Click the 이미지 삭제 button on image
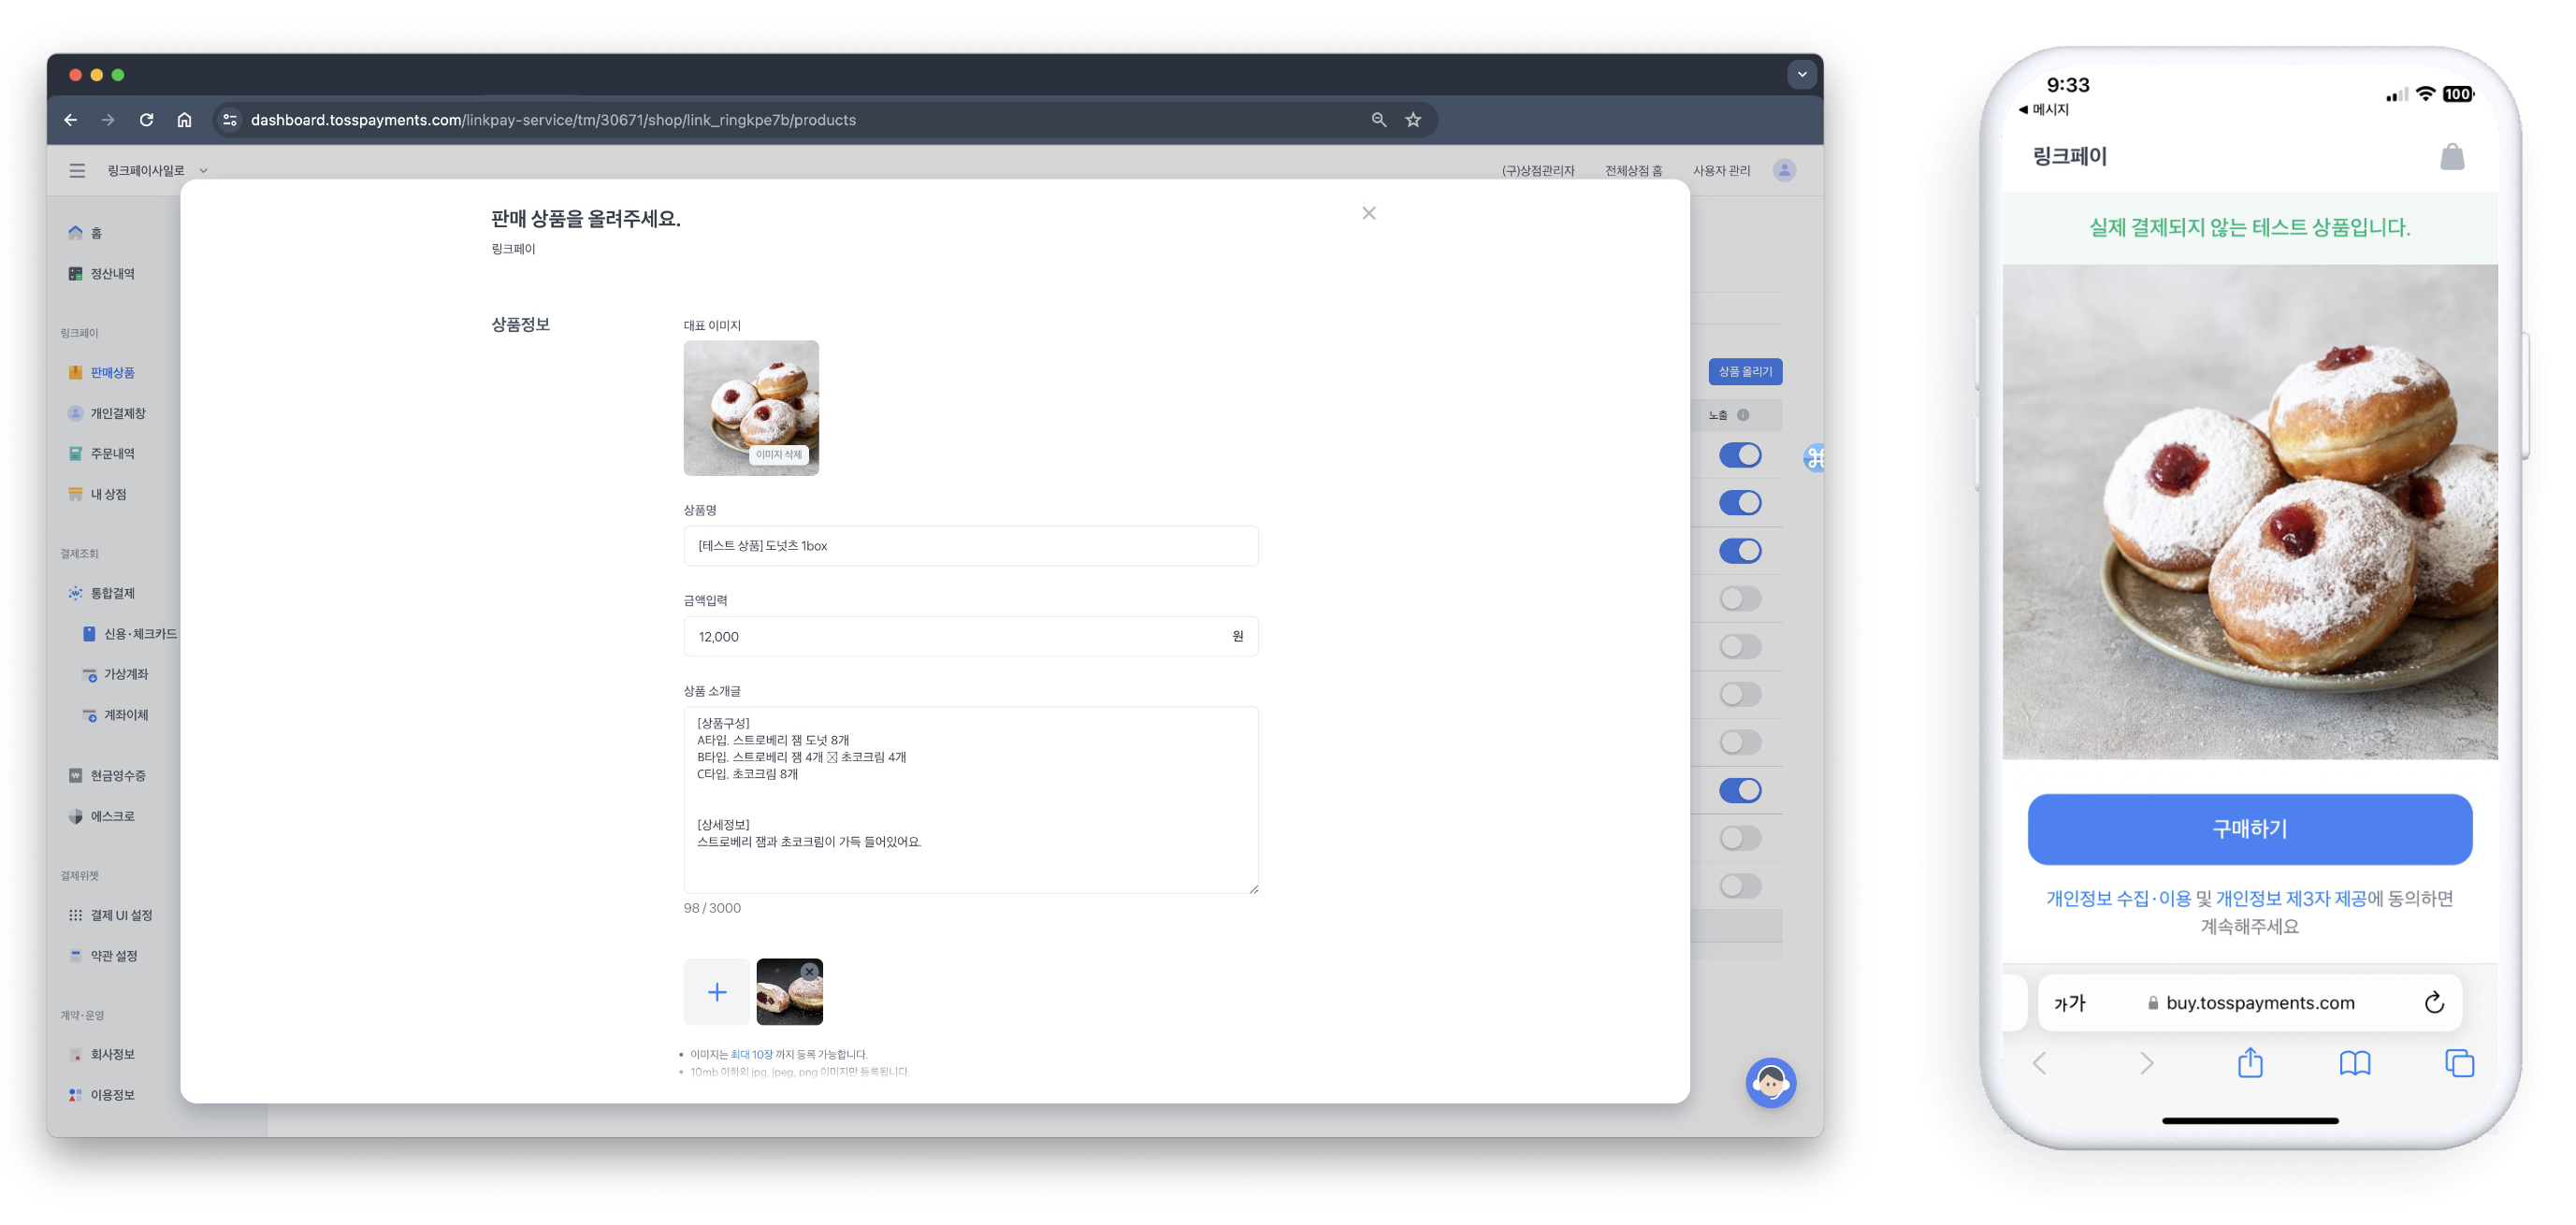This screenshot has width=2576, height=1225. [x=778, y=455]
